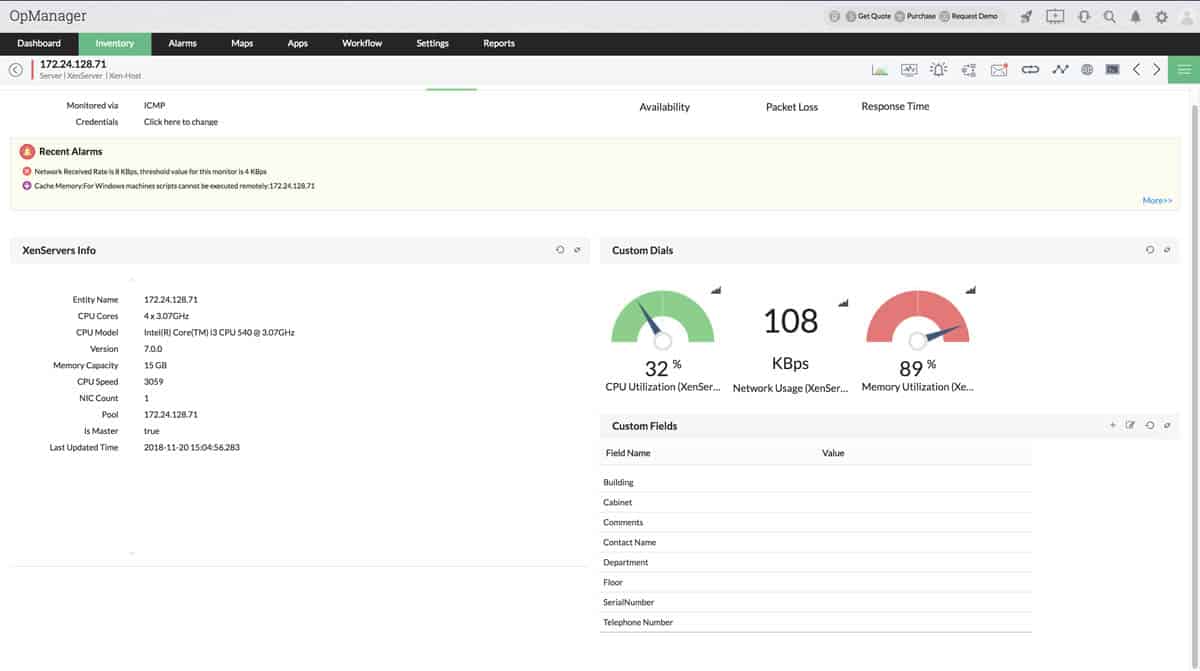1200x671 pixels.
Task: Click the mail notification envelope icon
Action: click(x=999, y=69)
